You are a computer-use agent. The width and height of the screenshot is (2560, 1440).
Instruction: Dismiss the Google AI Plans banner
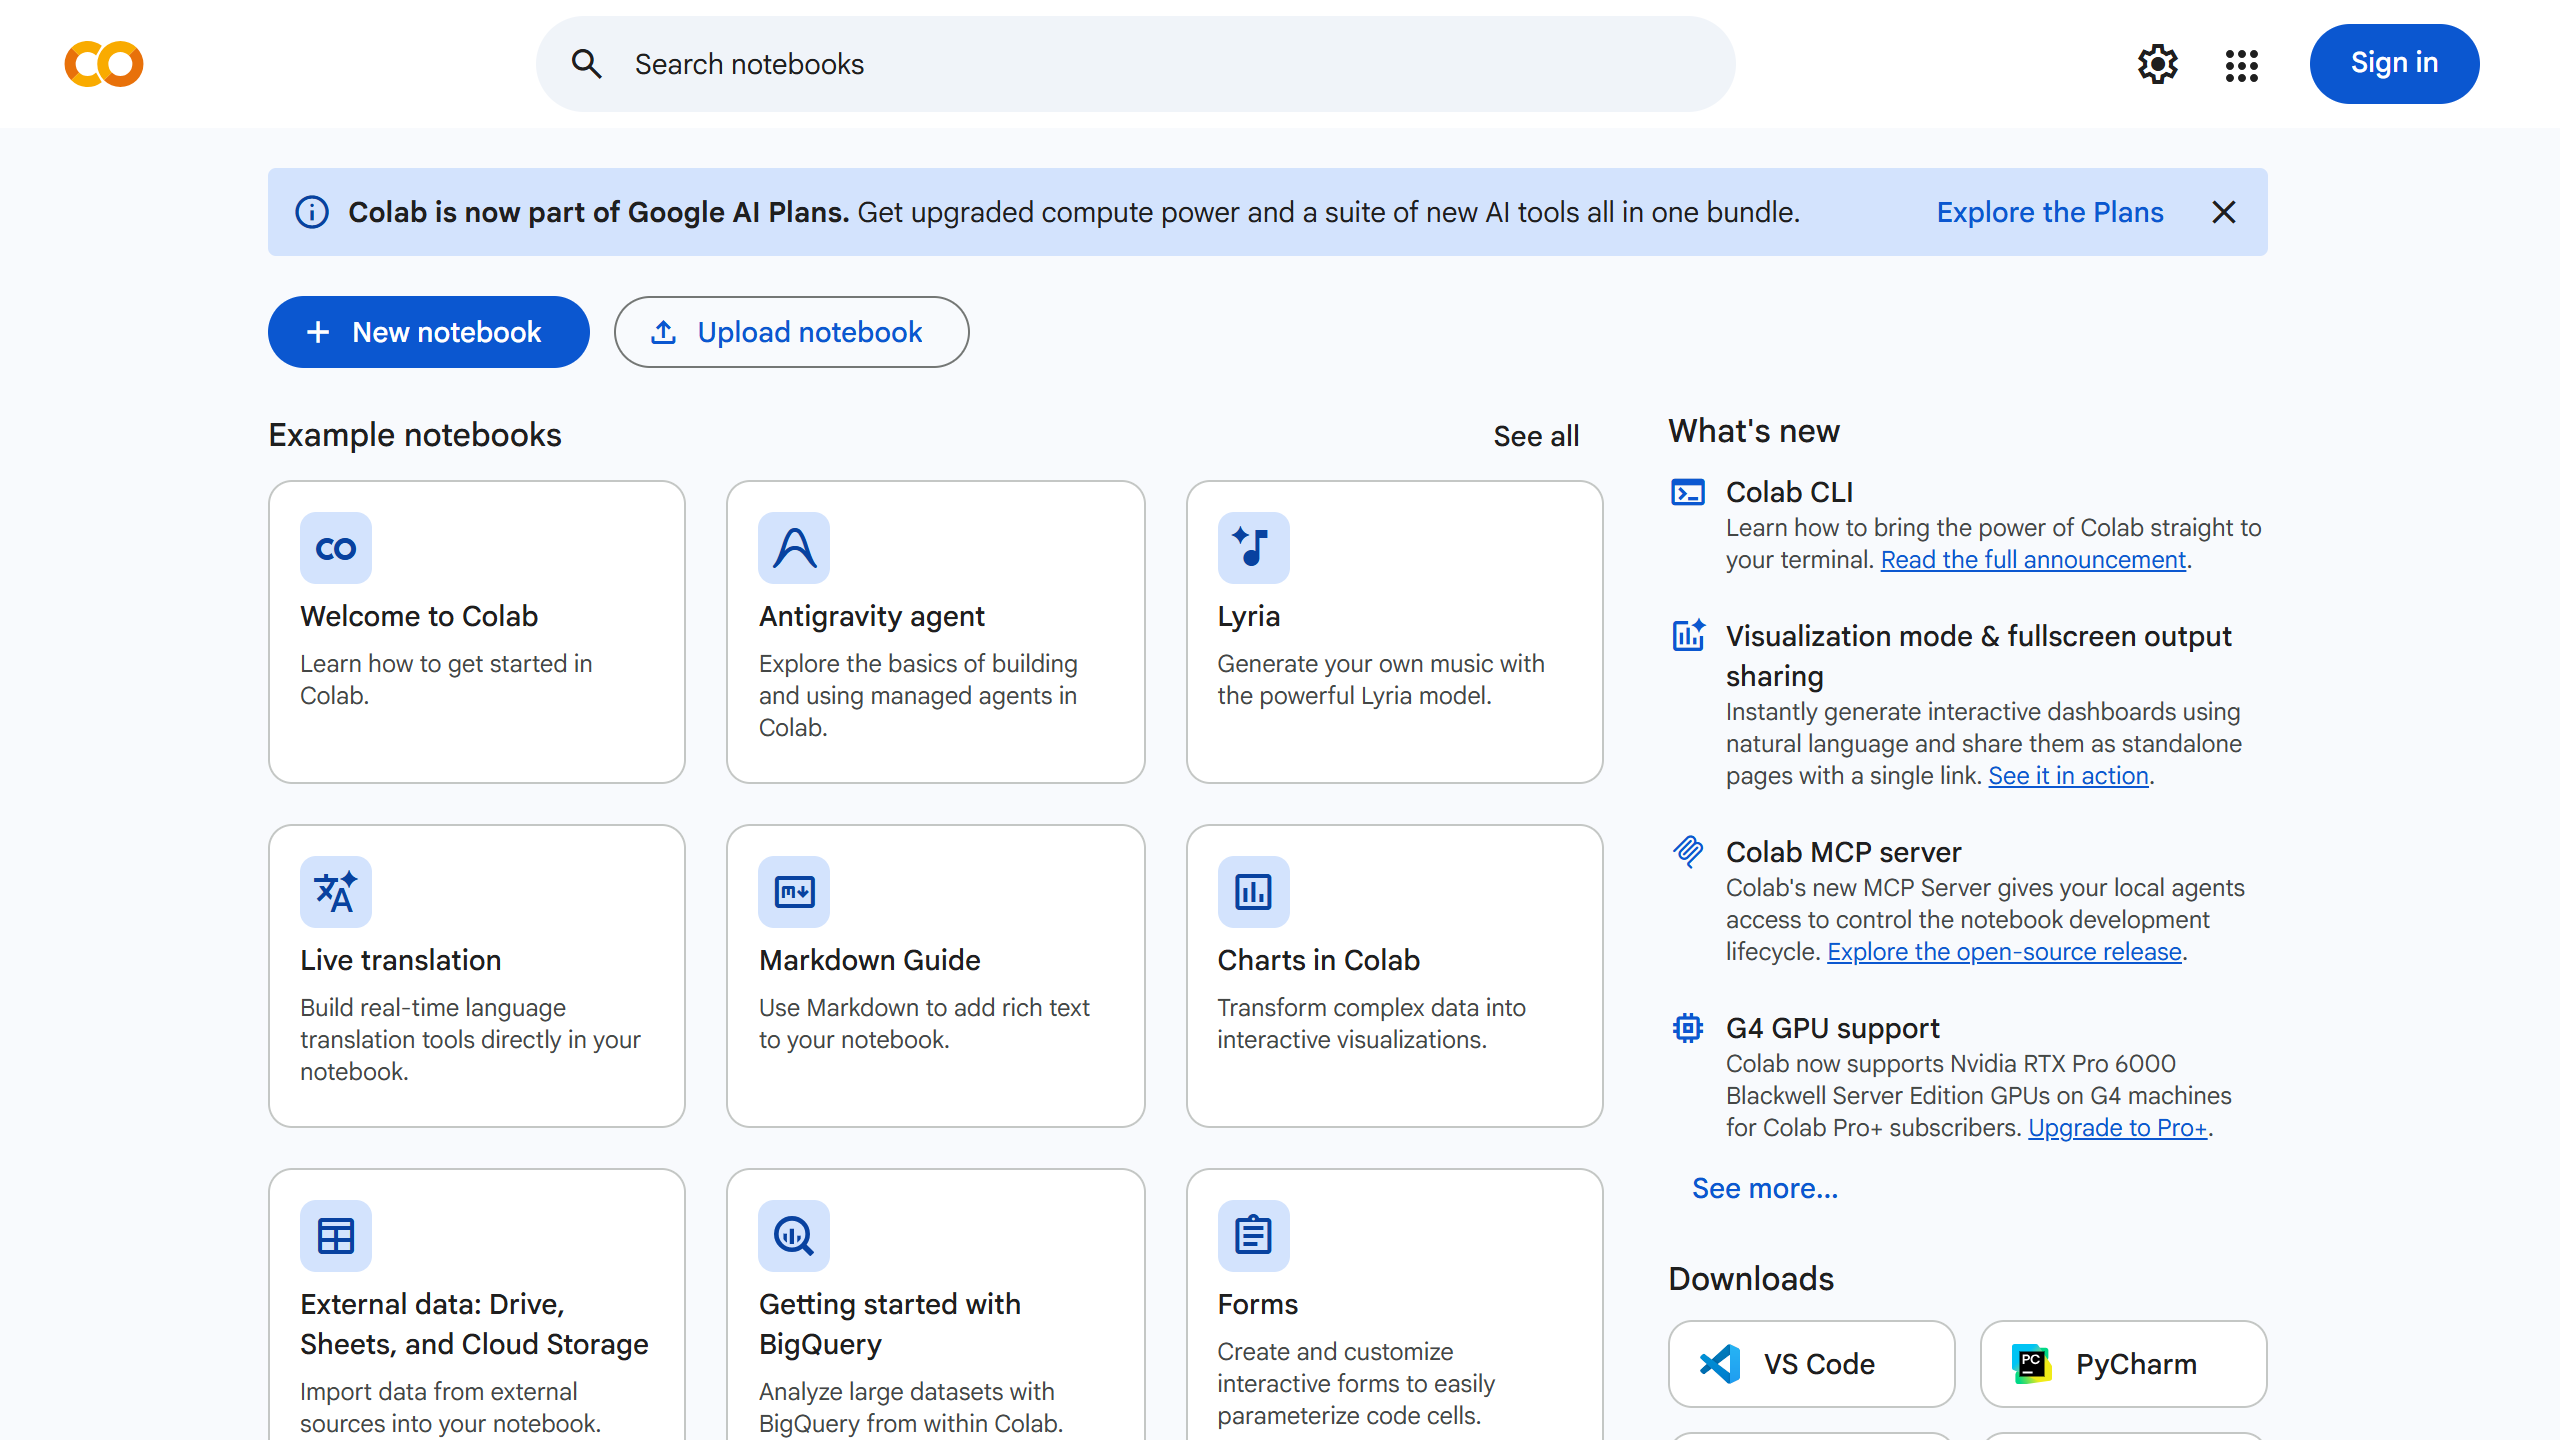(x=2224, y=212)
